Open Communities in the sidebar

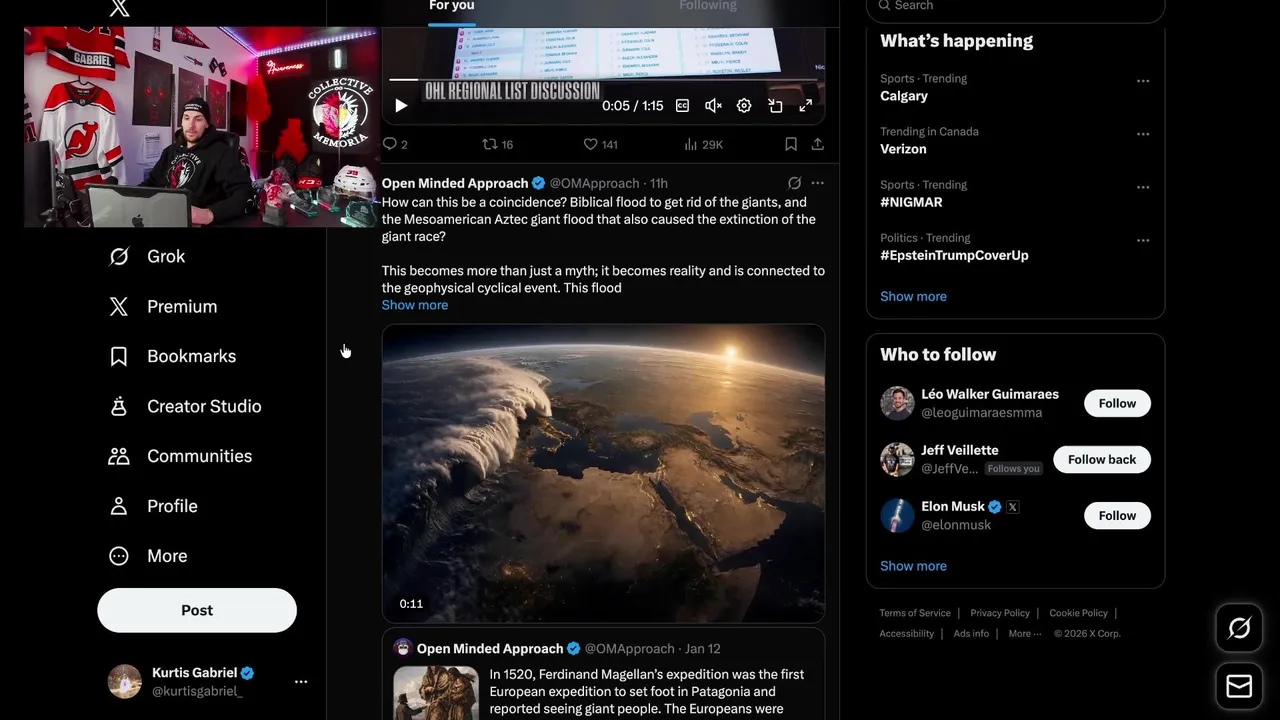click(180, 456)
